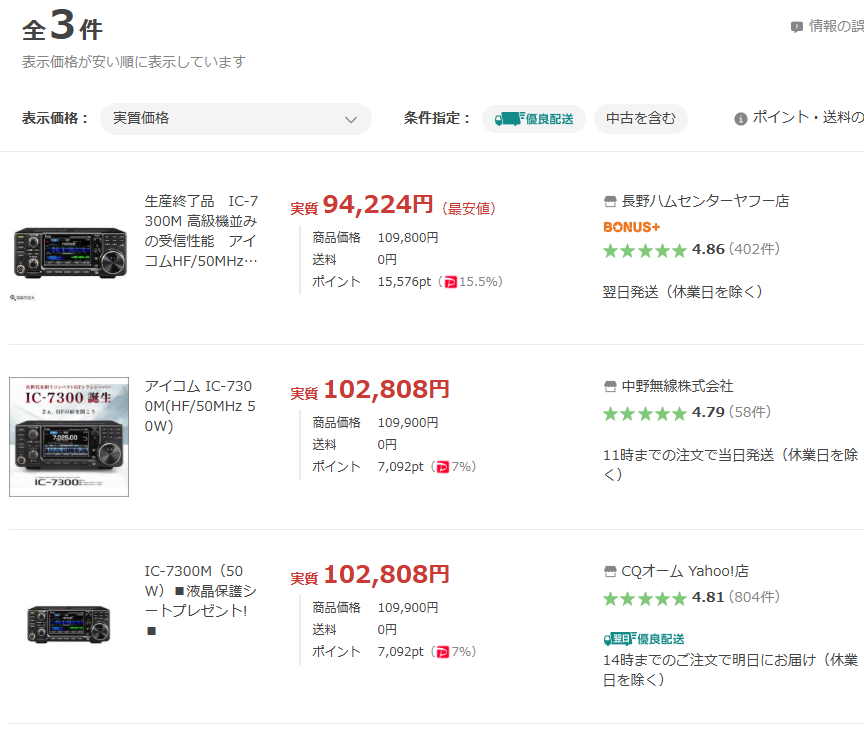Open the 中野無線株式会社 store link
The width and height of the screenshot is (864, 729).
[677, 386]
